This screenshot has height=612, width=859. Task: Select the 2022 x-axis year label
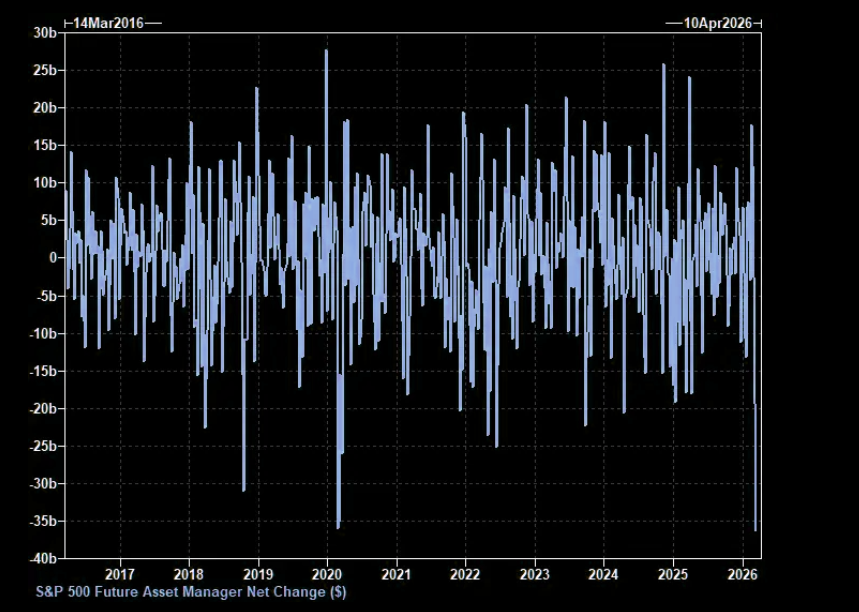point(466,574)
